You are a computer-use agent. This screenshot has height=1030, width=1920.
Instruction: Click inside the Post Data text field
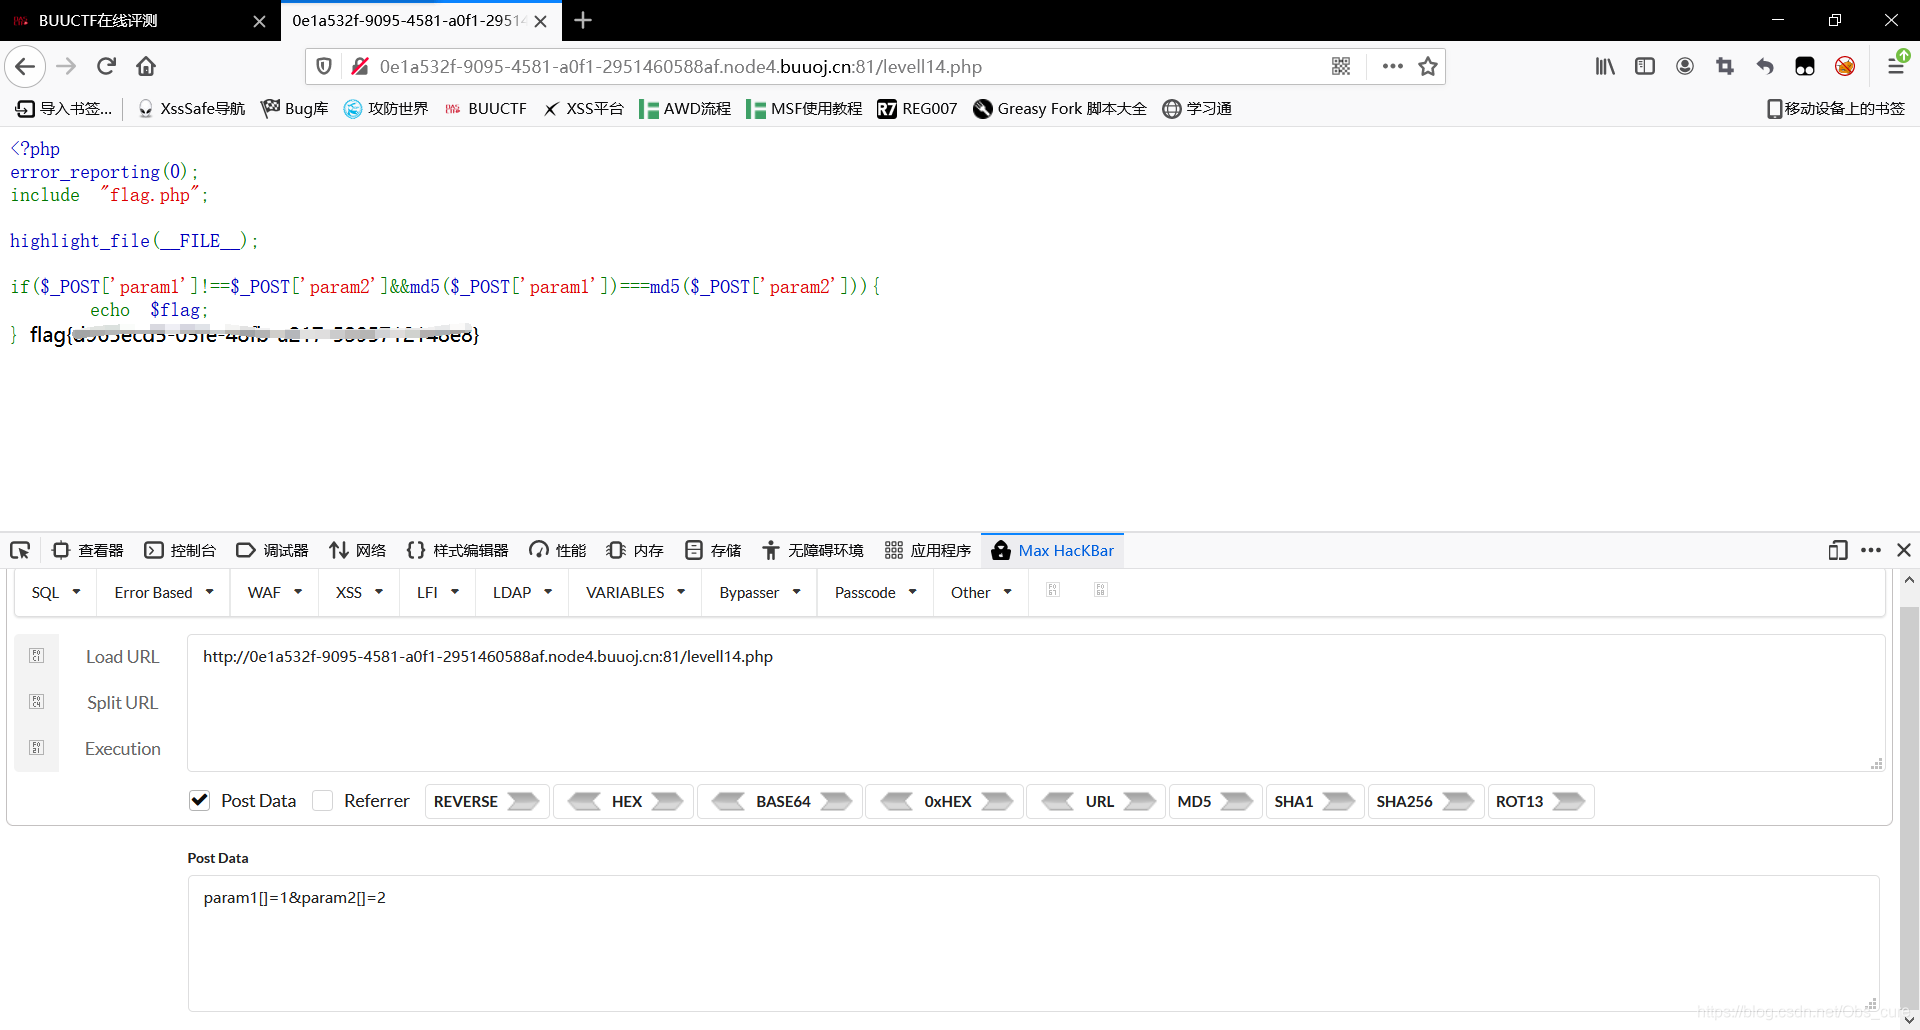point(1030,942)
